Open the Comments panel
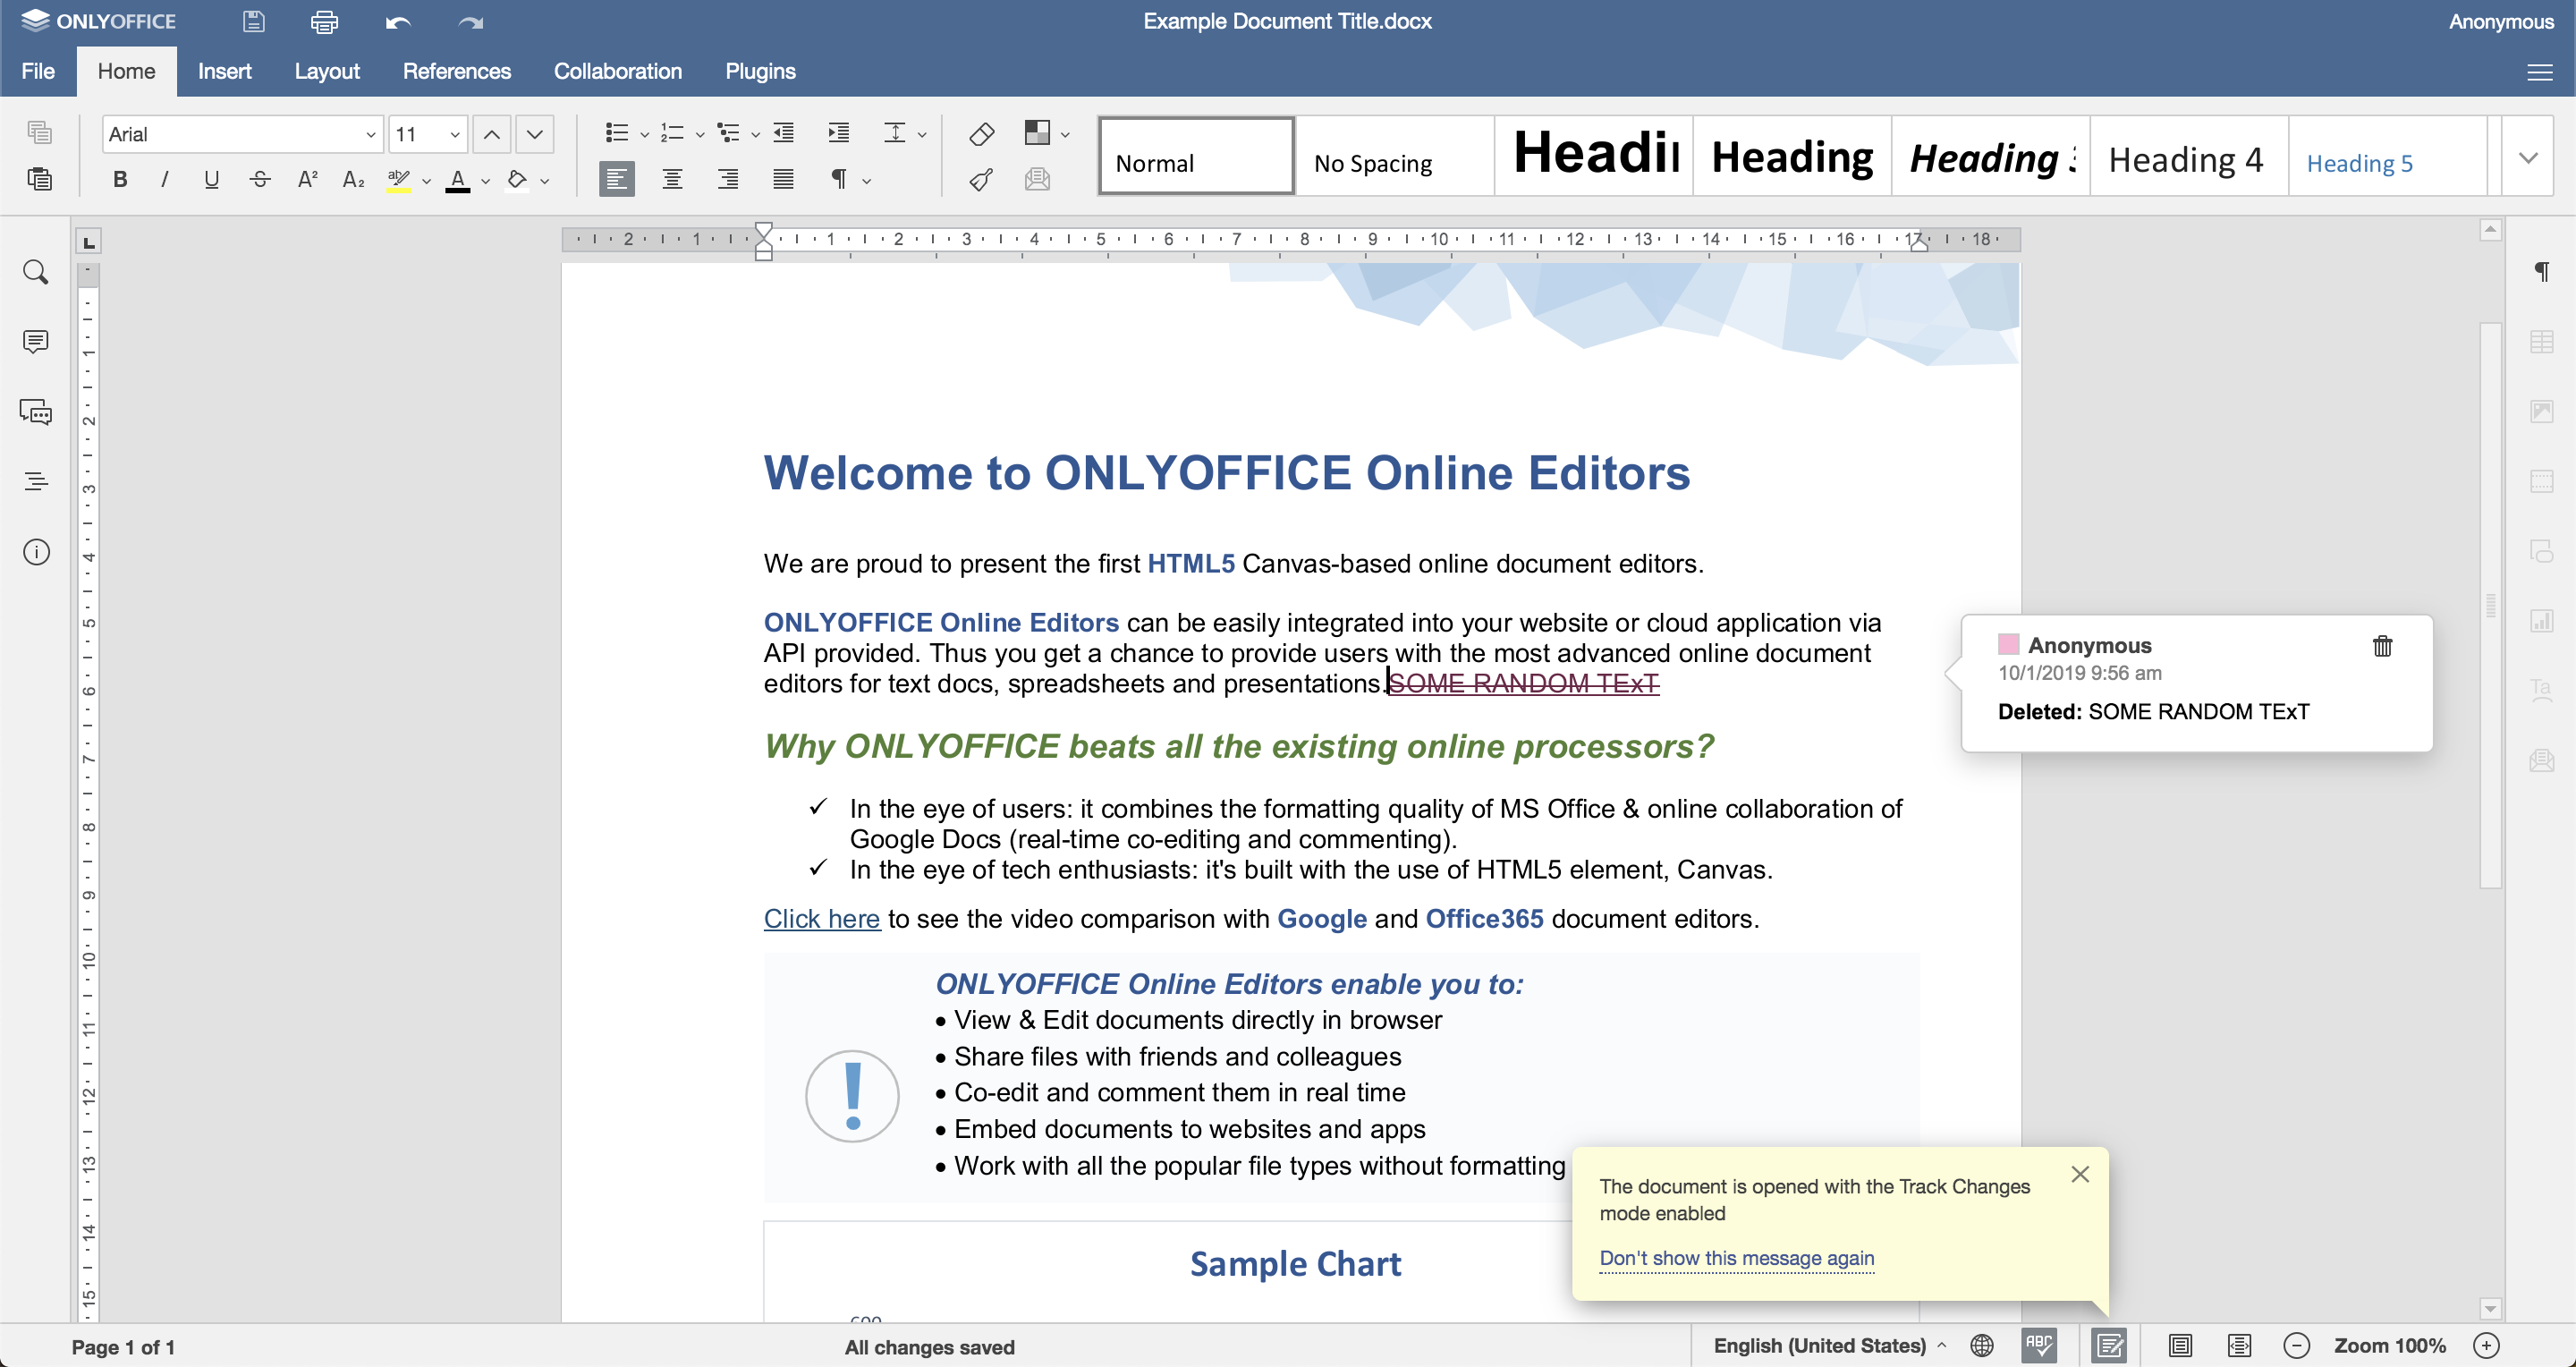Viewport: 2576px width, 1367px height. coord(36,341)
